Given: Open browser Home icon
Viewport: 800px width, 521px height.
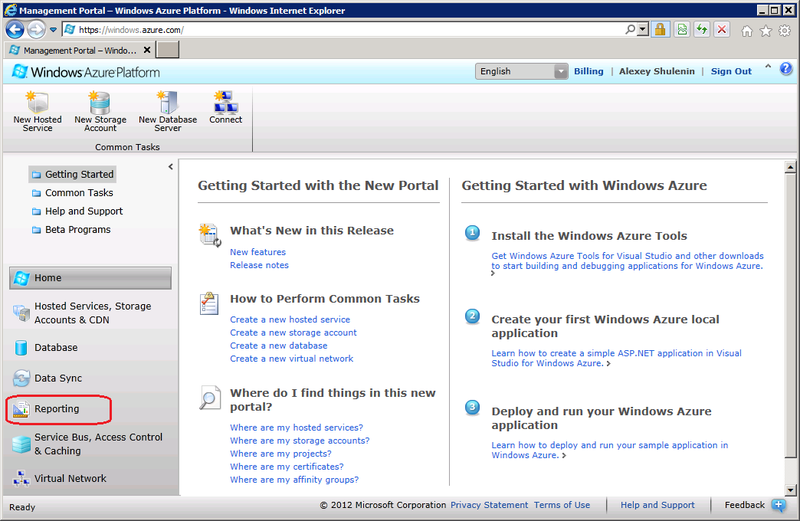Looking at the screenshot, I should point(747,31).
